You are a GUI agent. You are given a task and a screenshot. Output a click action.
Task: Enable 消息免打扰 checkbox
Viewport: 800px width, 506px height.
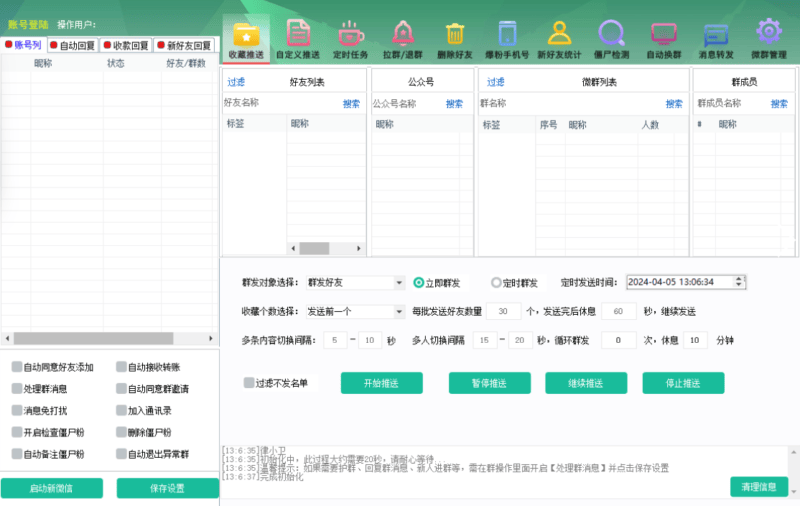point(17,411)
